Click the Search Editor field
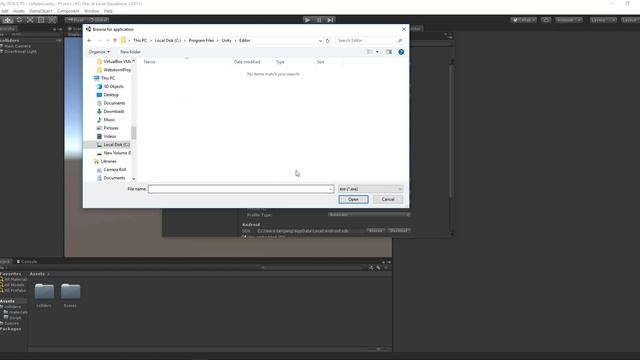Viewport: 640px width, 360px height. [x=366, y=40]
